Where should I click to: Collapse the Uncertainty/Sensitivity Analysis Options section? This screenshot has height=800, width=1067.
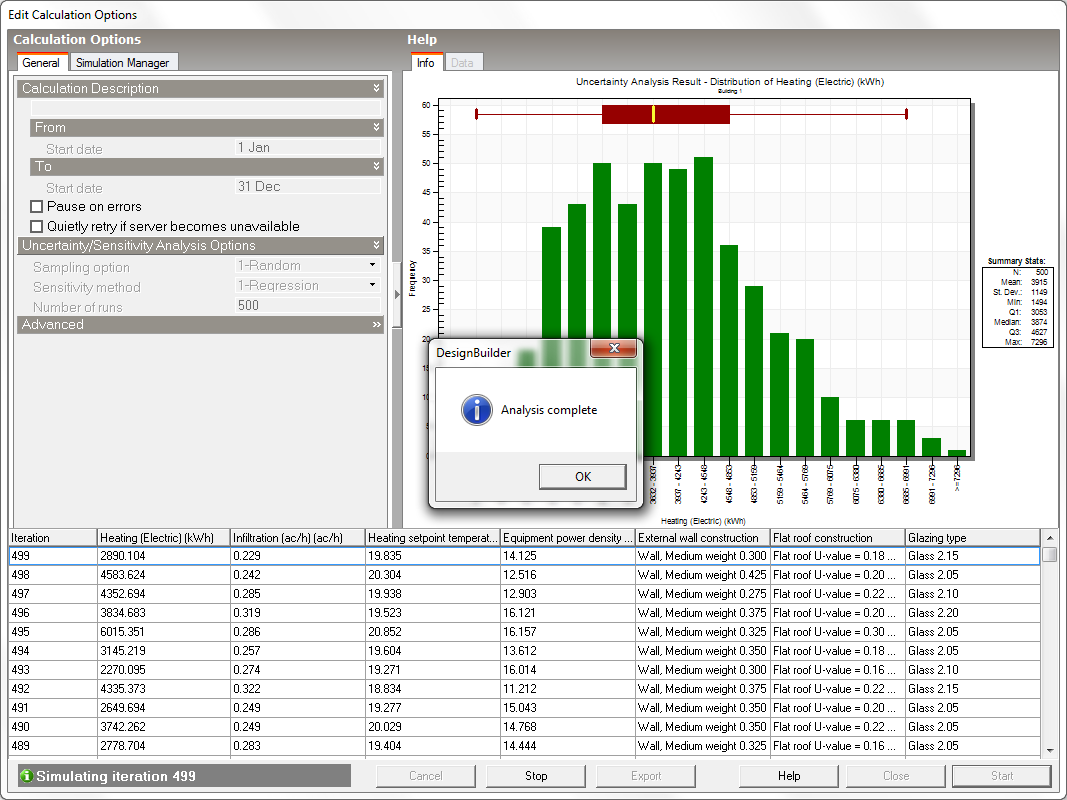pos(376,246)
